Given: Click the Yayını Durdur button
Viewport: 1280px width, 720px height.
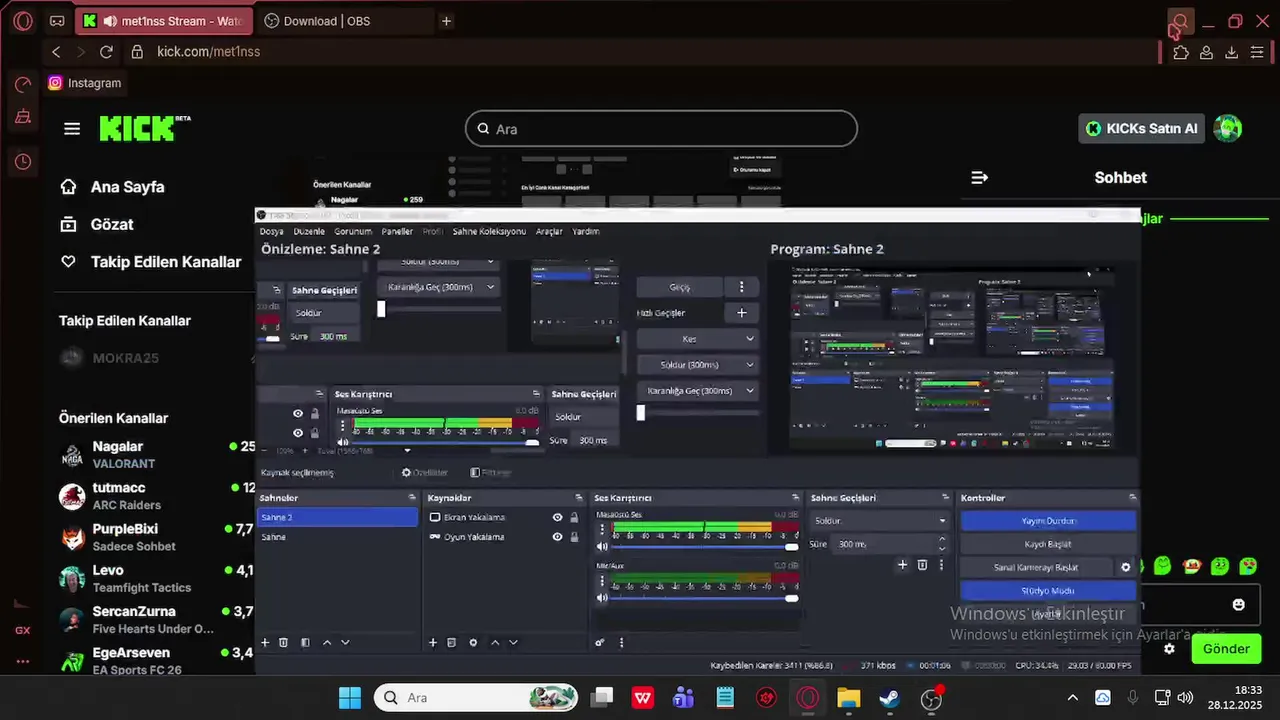Looking at the screenshot, I should point(1048,521).
